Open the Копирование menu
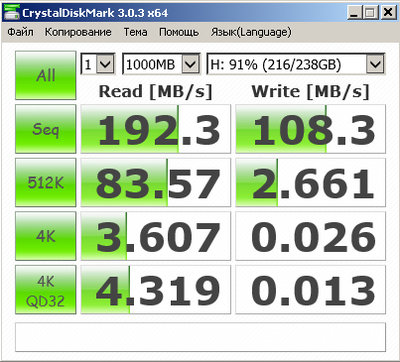 (78, 32)
